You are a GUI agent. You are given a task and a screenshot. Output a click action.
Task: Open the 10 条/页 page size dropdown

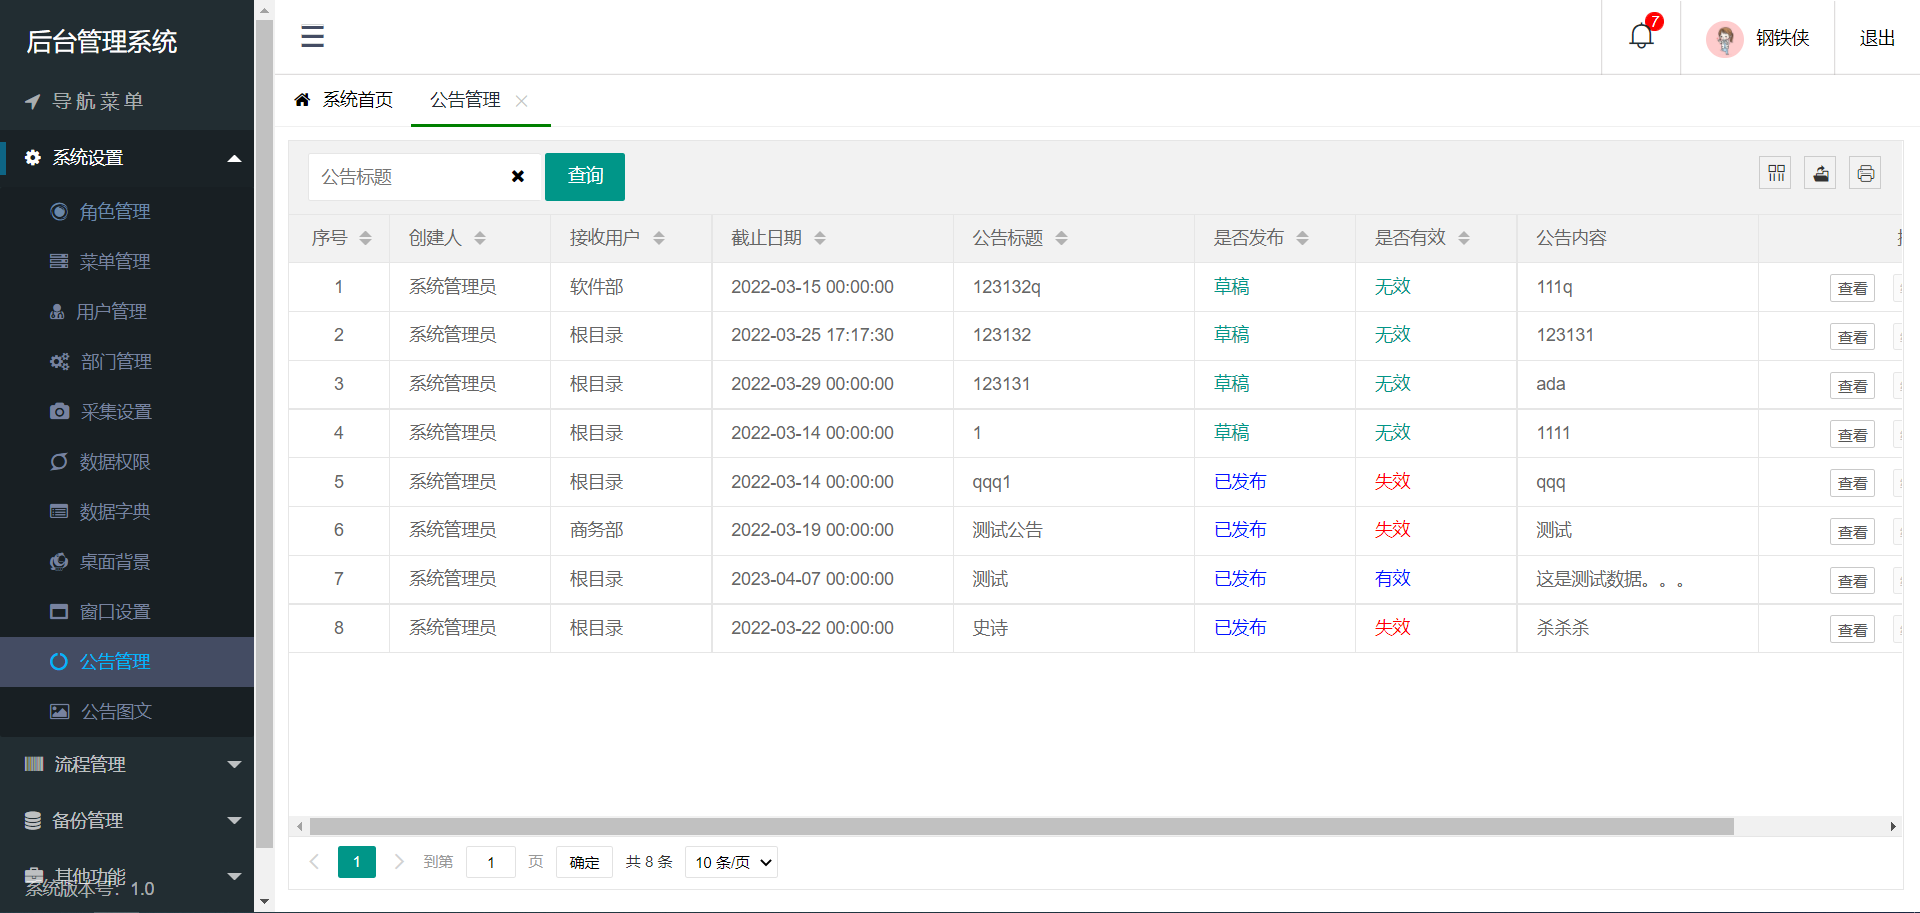pyautogui.click(x=730, y=861)
